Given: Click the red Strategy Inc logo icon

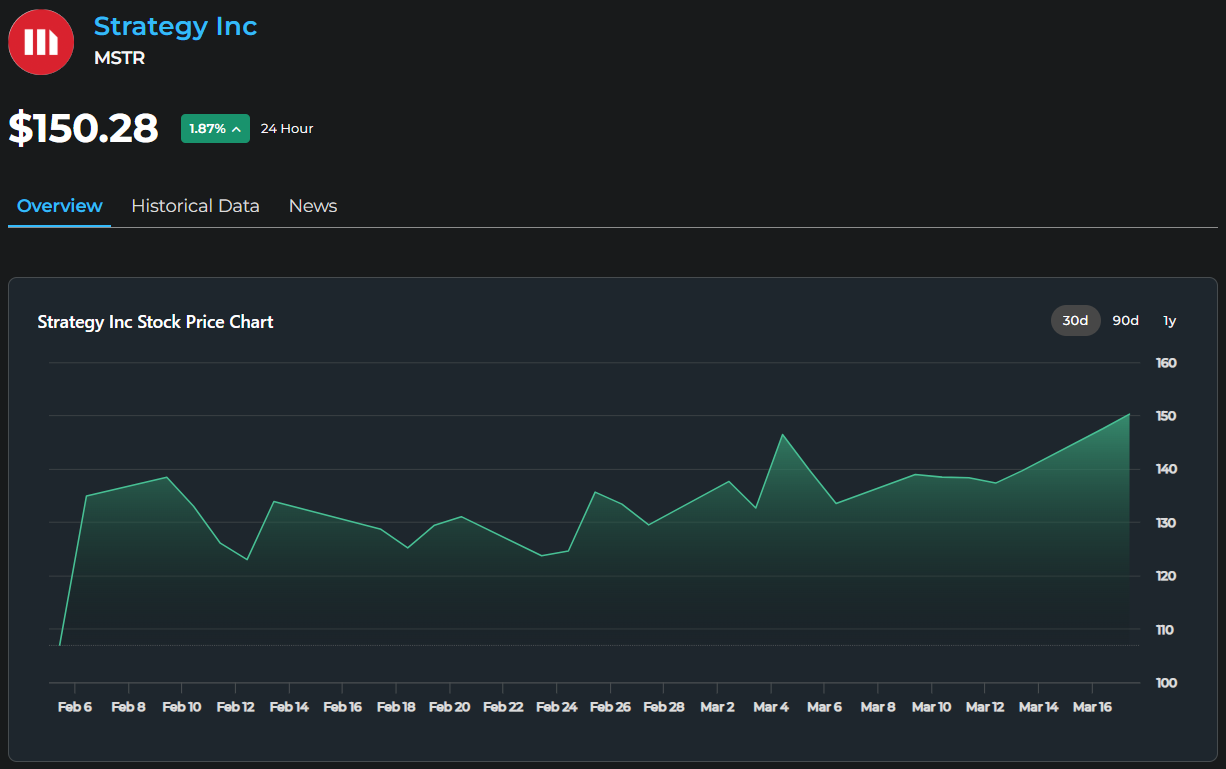Looking at the screenshot, I should point(41,42).
